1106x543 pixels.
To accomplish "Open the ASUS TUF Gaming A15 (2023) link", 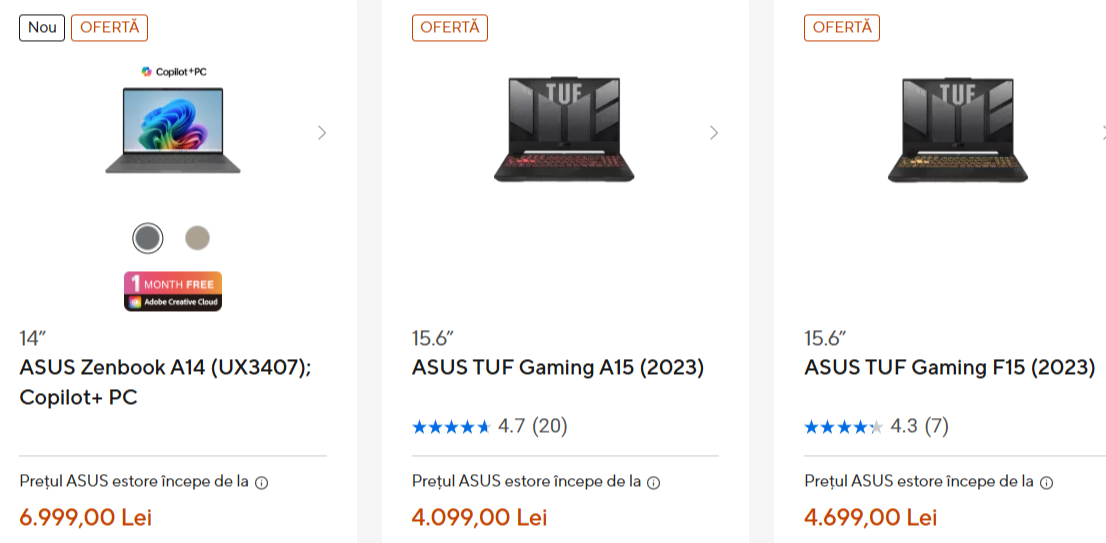I will tap(558, 368).
